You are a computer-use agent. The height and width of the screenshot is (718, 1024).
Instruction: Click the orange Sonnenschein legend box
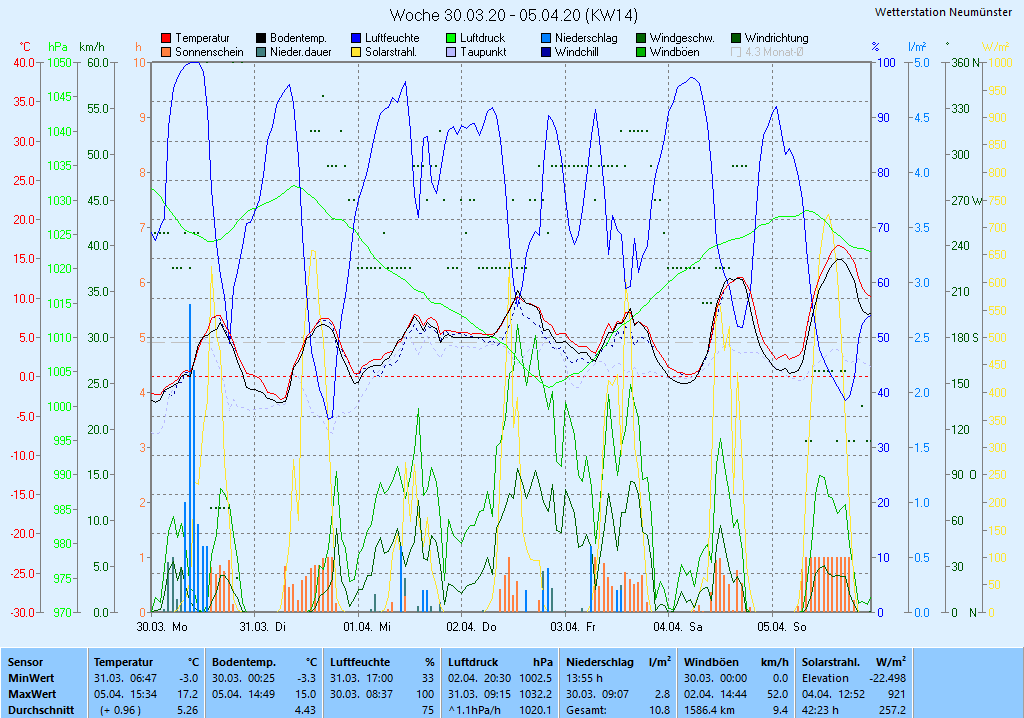pos(166,51)
